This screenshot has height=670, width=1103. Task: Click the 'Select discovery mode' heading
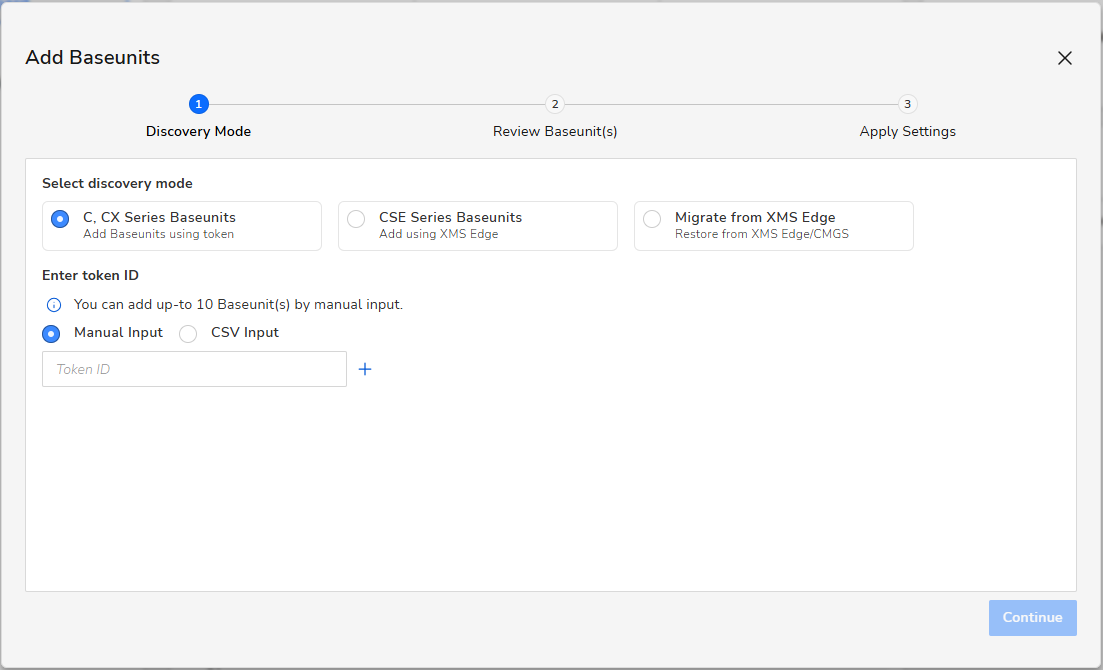117,184
